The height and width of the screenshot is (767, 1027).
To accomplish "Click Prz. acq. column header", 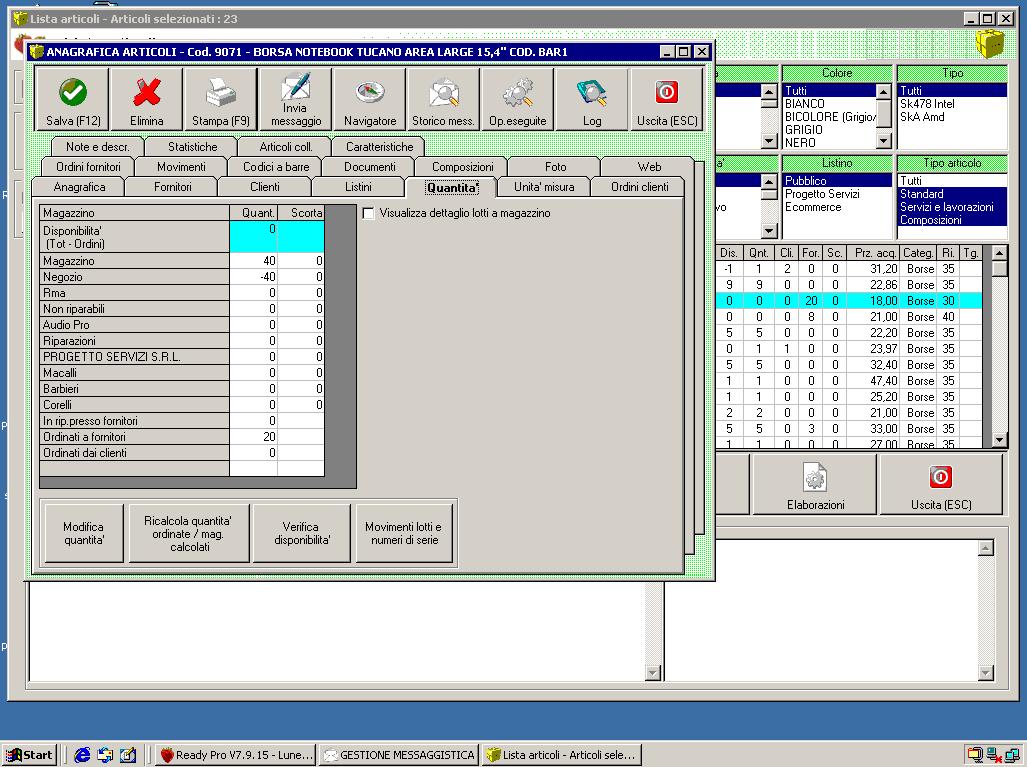I will point(874,253).
